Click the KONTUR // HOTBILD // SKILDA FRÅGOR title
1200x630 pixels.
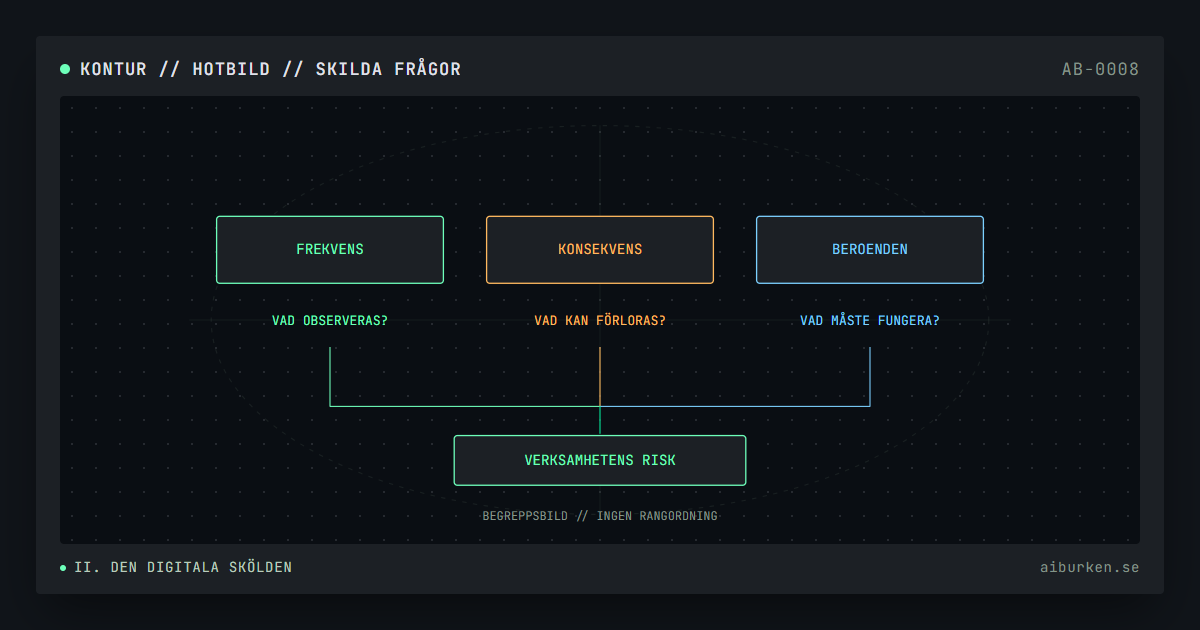click(270, 69)
